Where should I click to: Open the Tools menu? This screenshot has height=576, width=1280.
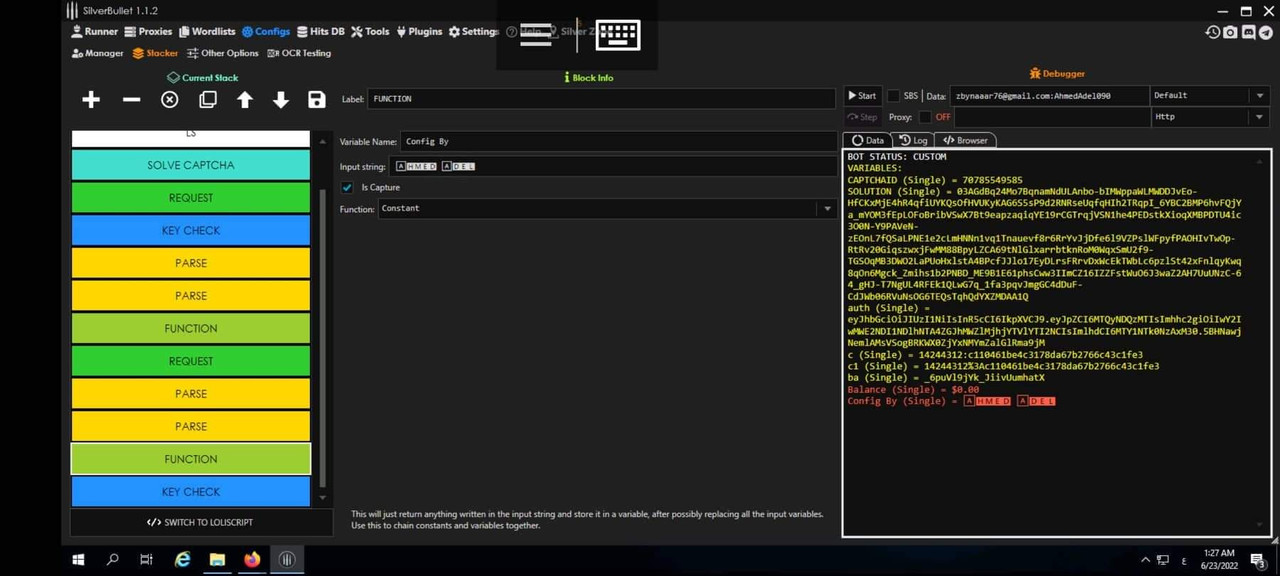pyautogui.click(x=370, y=32)
